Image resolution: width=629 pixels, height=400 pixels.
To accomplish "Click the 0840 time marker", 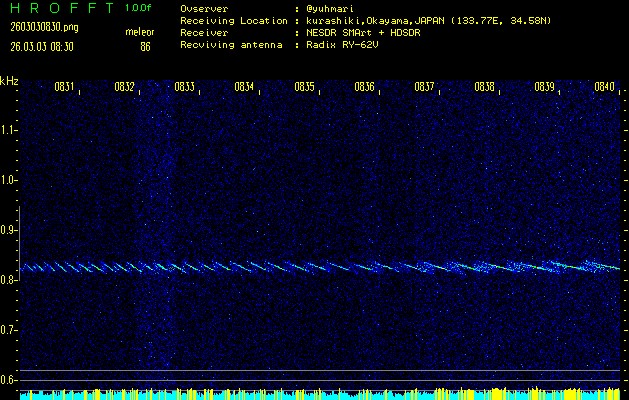I will pos(604,87).
